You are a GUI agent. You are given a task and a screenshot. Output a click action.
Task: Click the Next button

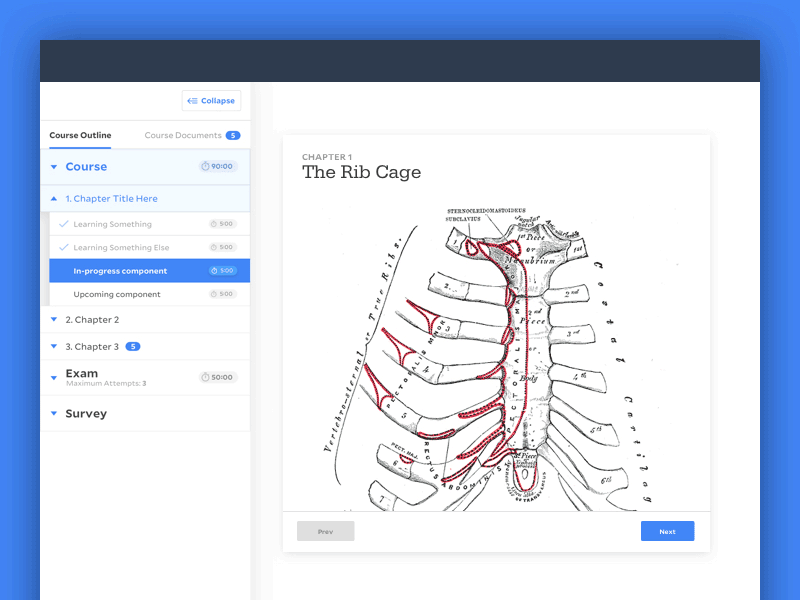click(x=667, y=531)
